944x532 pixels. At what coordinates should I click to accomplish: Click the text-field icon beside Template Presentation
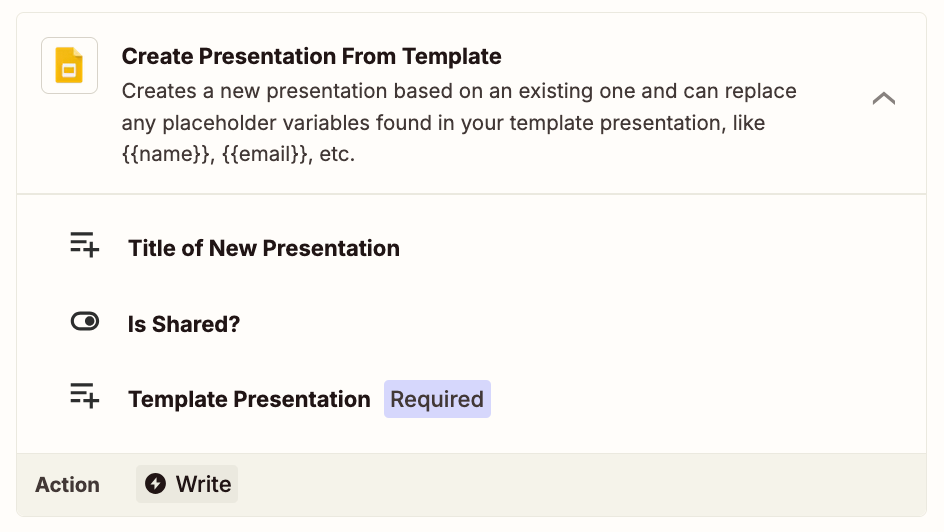(84, 396)
